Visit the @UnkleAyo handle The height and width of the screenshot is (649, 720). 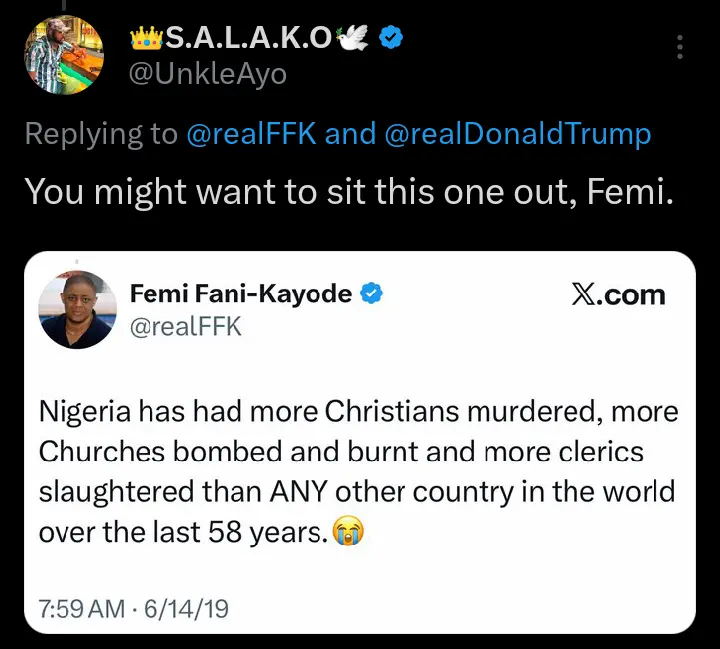[x=208, y=72]
